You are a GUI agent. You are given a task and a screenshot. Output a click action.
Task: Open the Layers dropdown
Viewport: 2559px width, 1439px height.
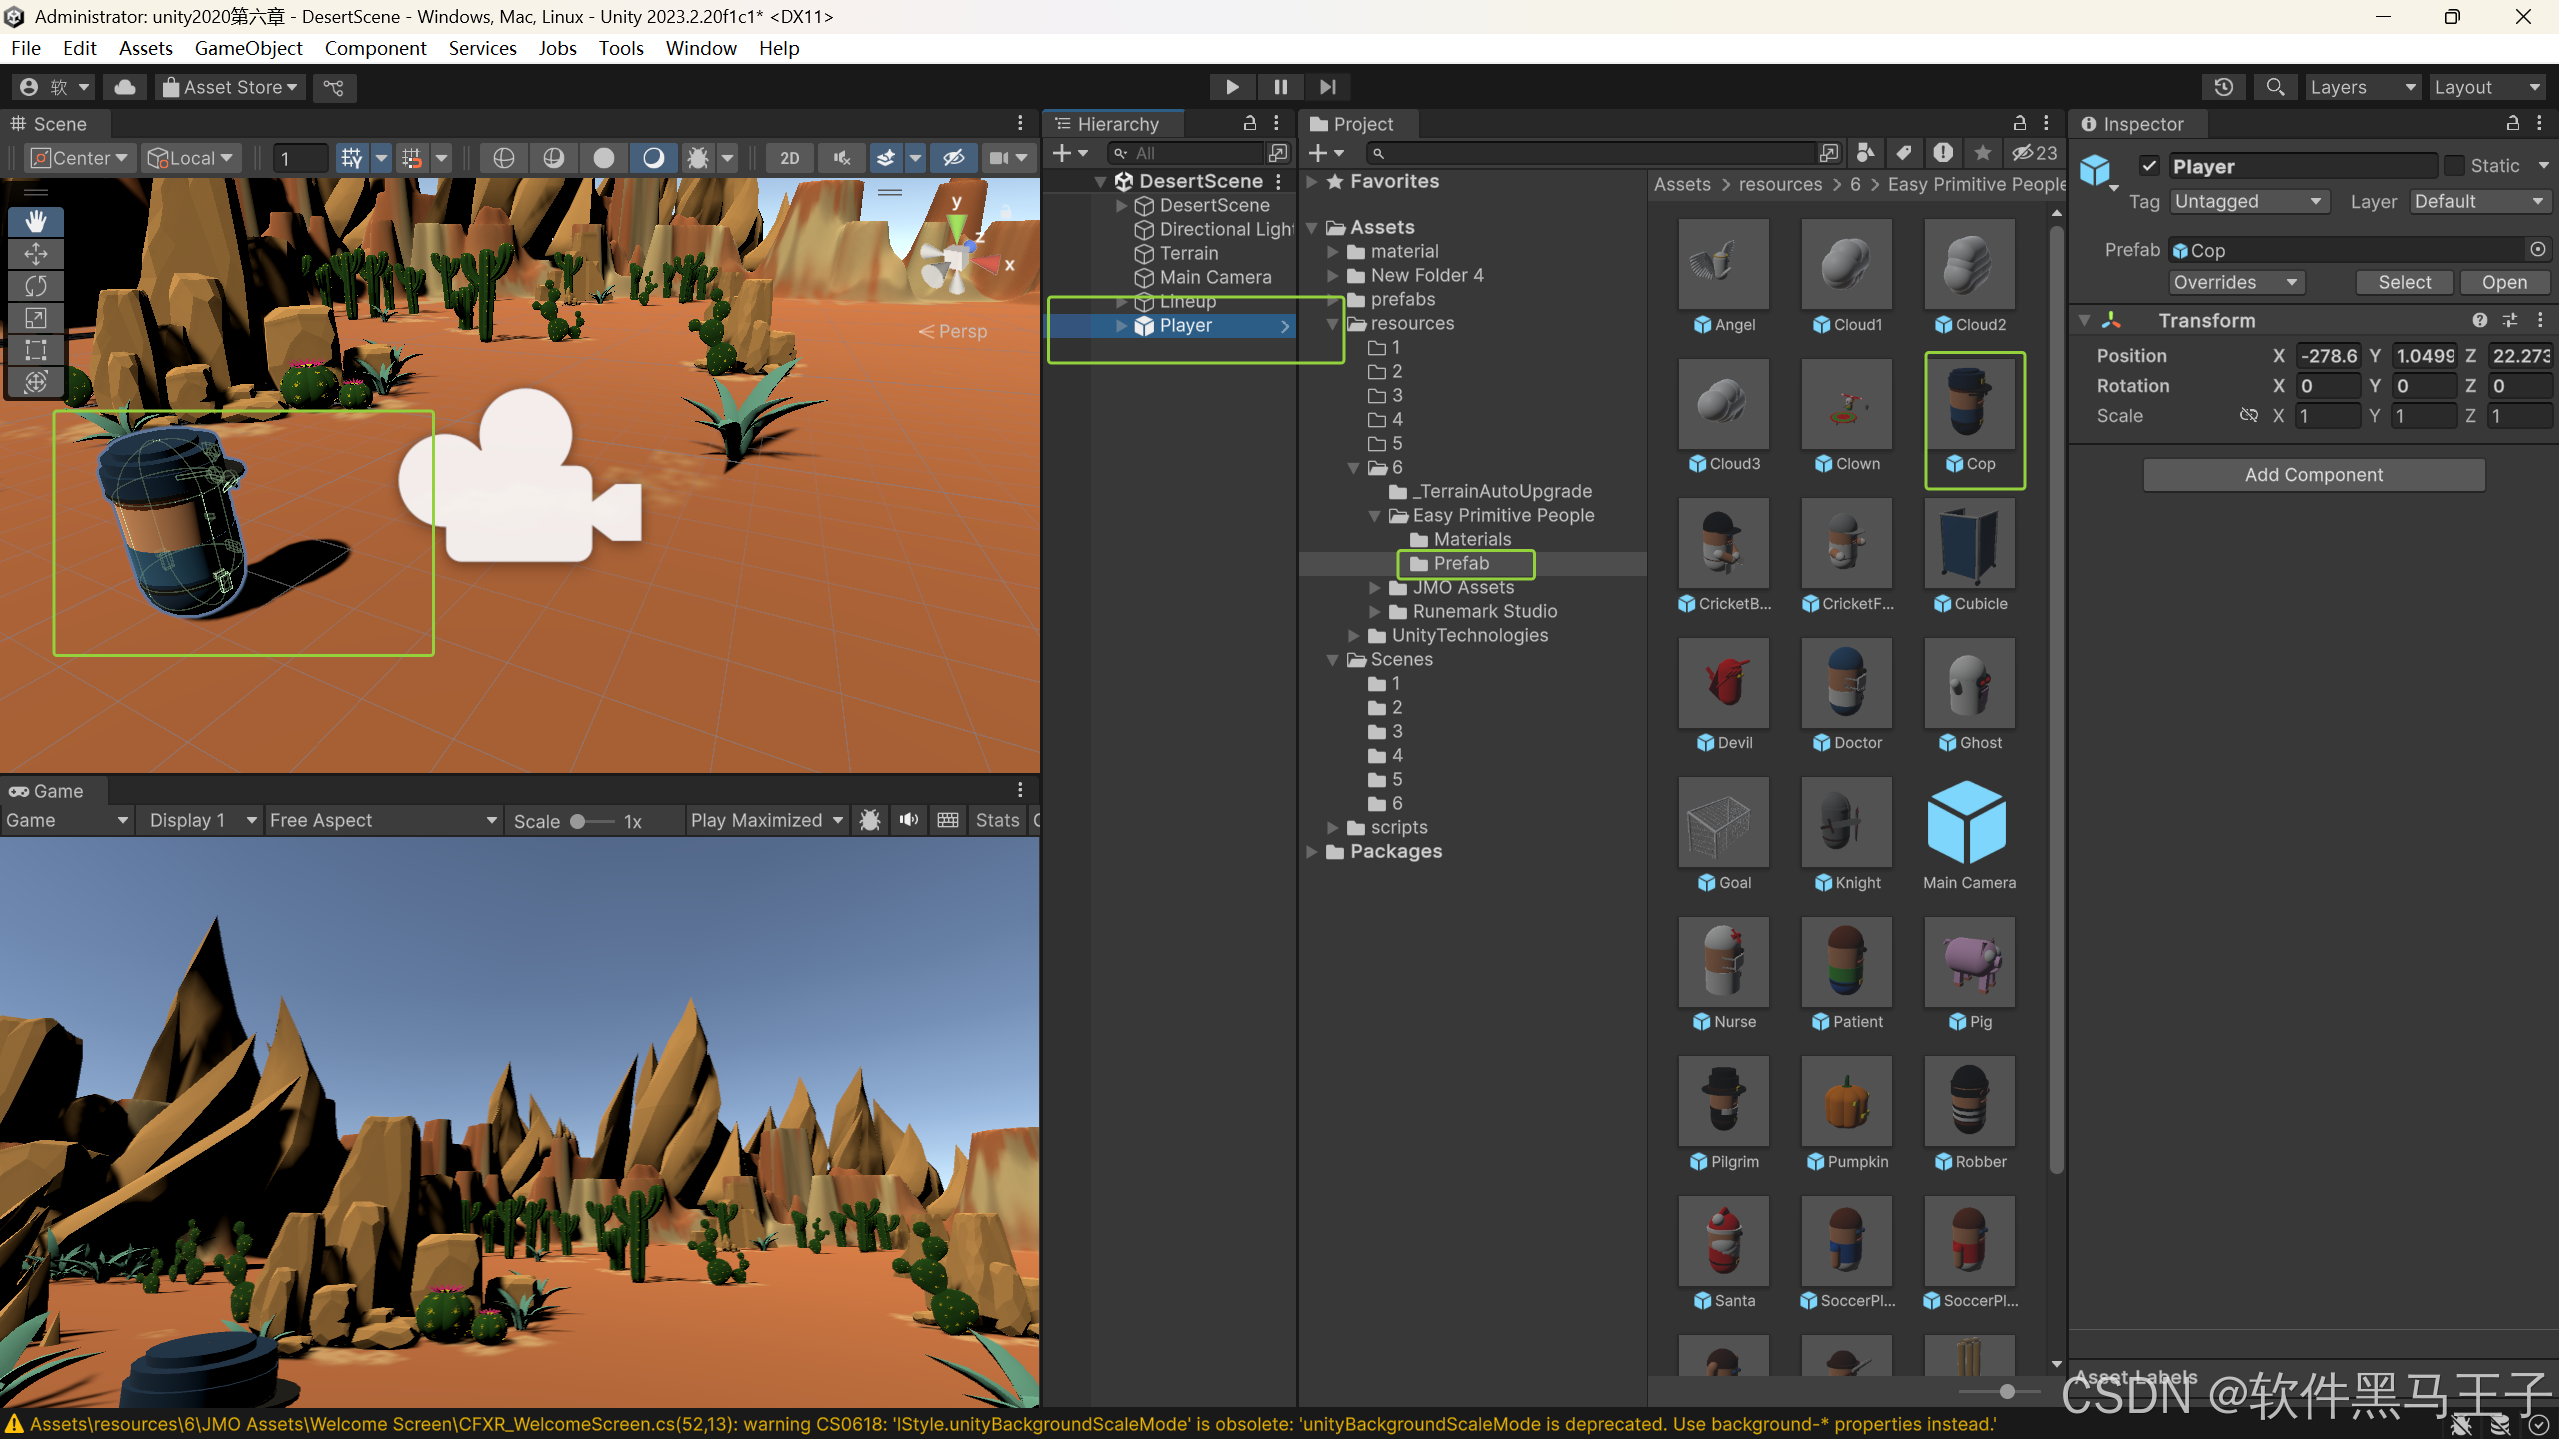click(2361, 87)
